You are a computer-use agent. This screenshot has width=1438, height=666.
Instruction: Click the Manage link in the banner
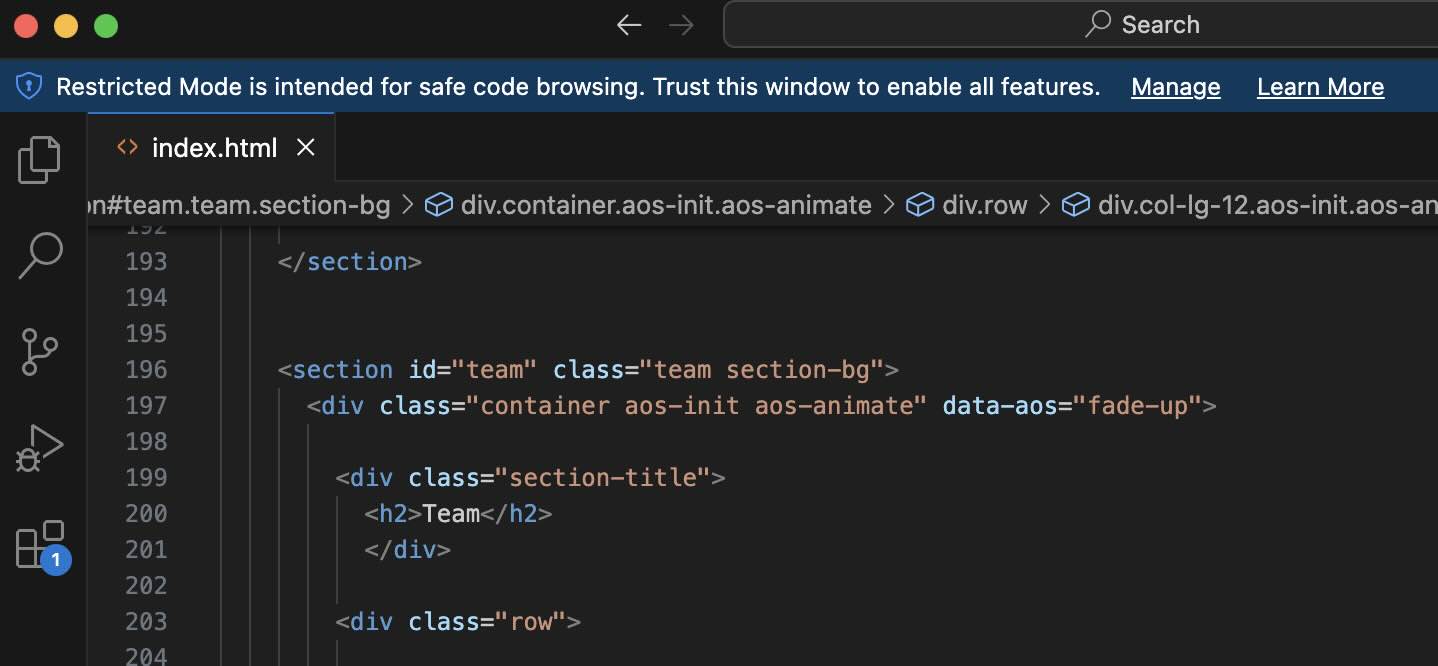1175,87
